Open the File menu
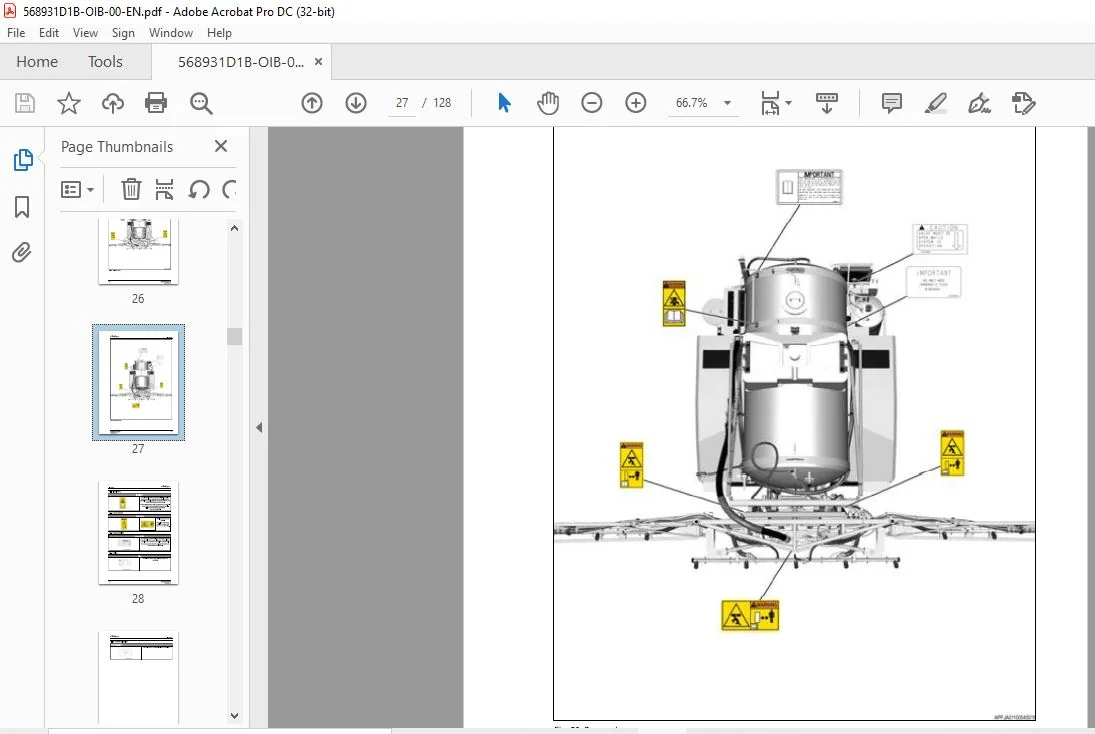Screen dimensions: 1095x734 16,33
